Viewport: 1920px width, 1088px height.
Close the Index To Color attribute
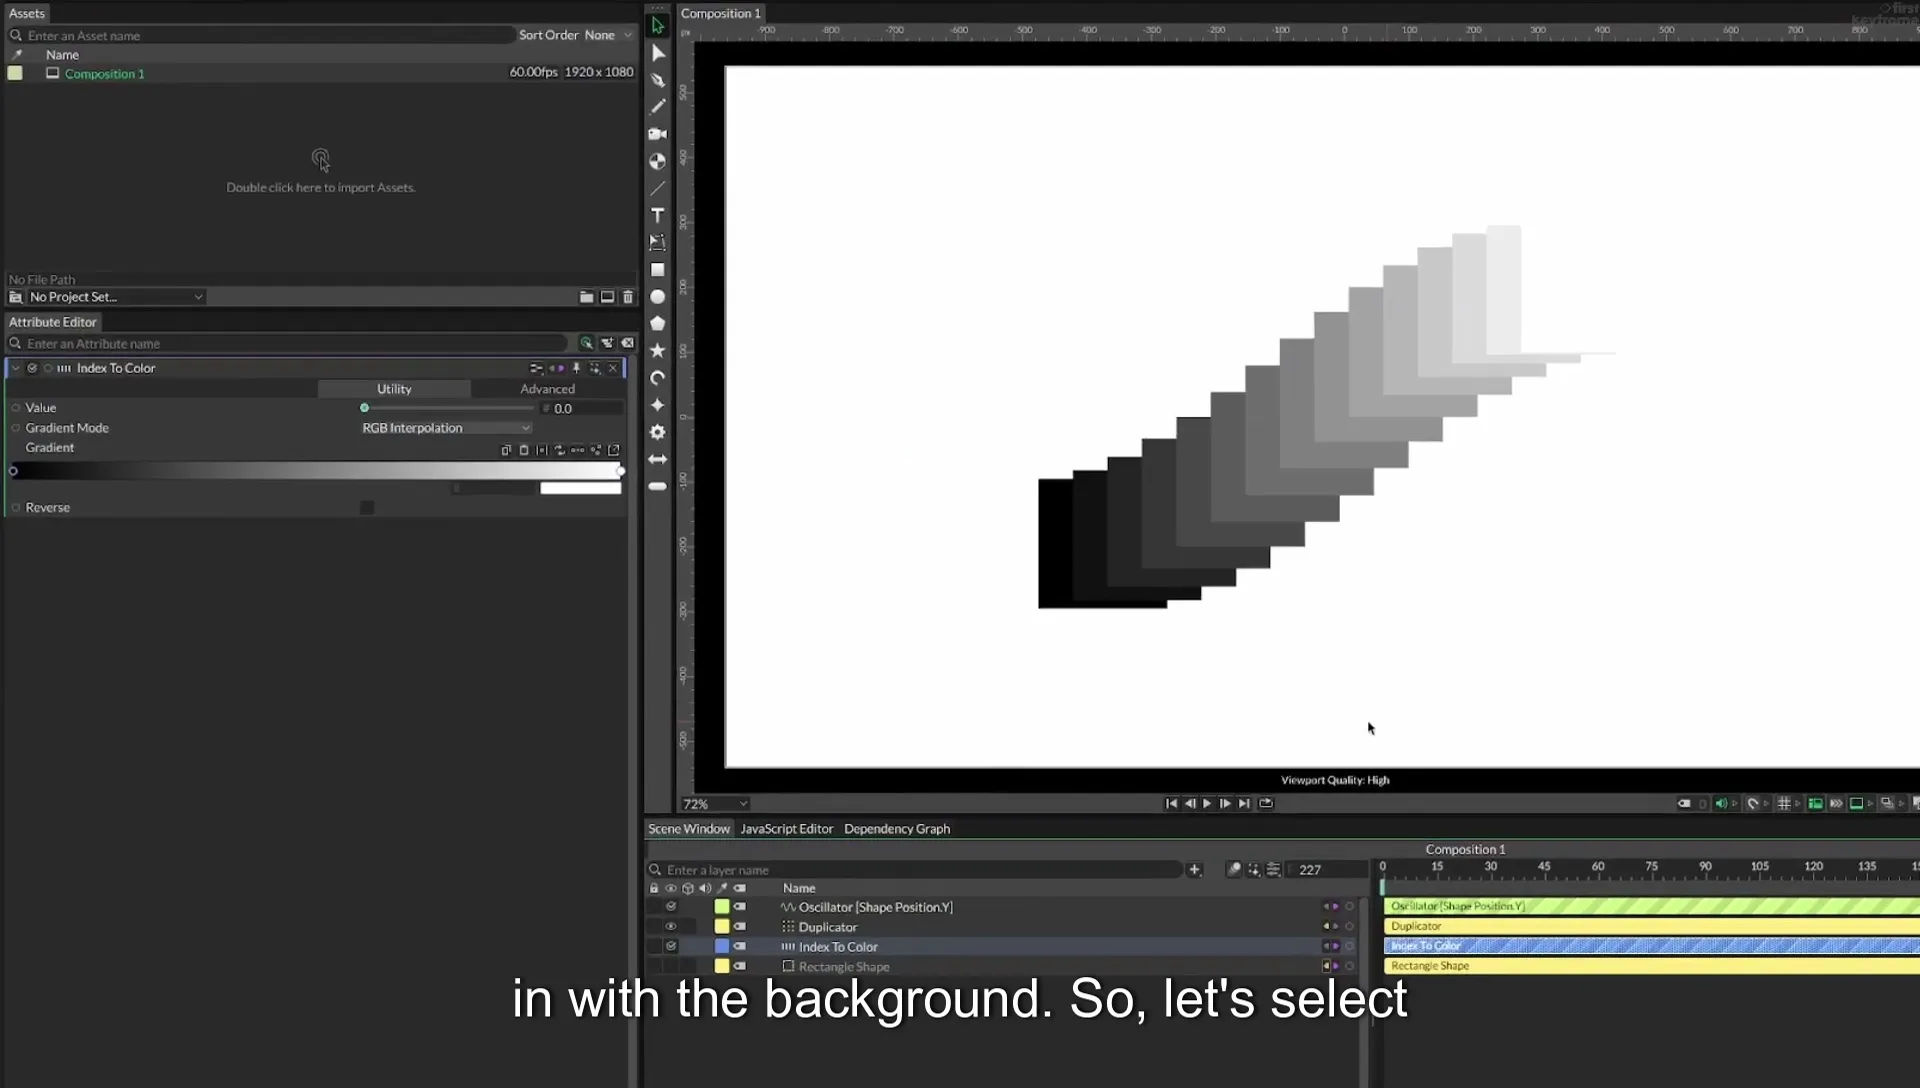click(x=613, y=368)
